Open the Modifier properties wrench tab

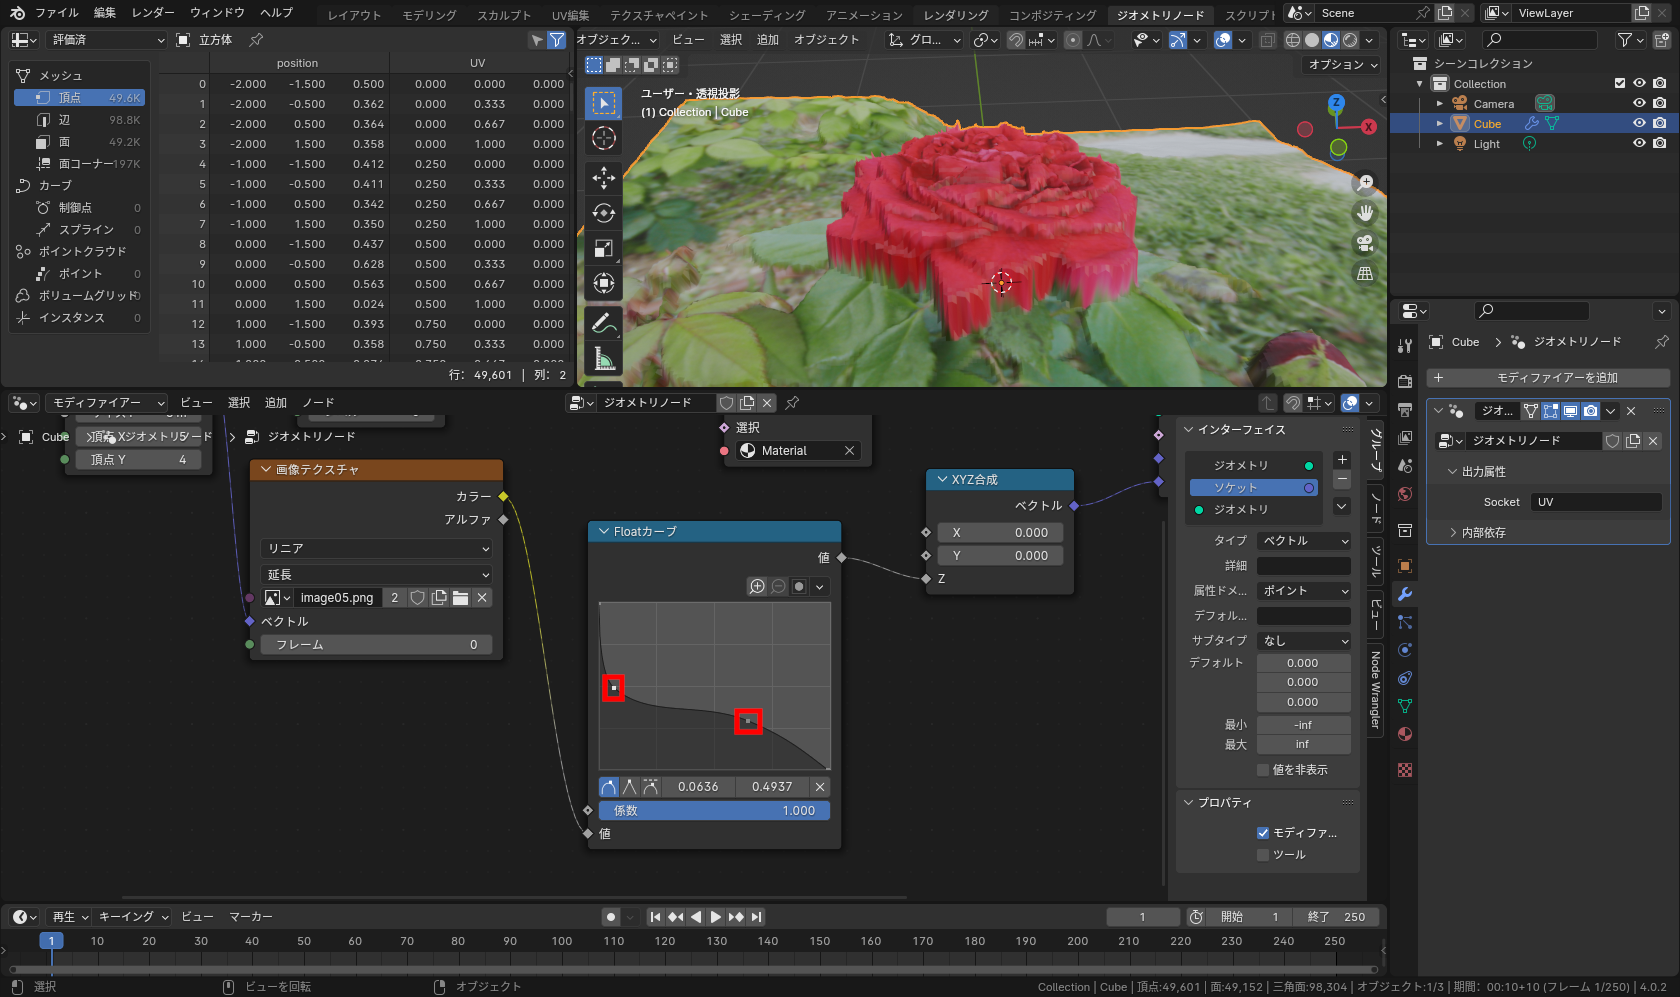coord(1405,594)
